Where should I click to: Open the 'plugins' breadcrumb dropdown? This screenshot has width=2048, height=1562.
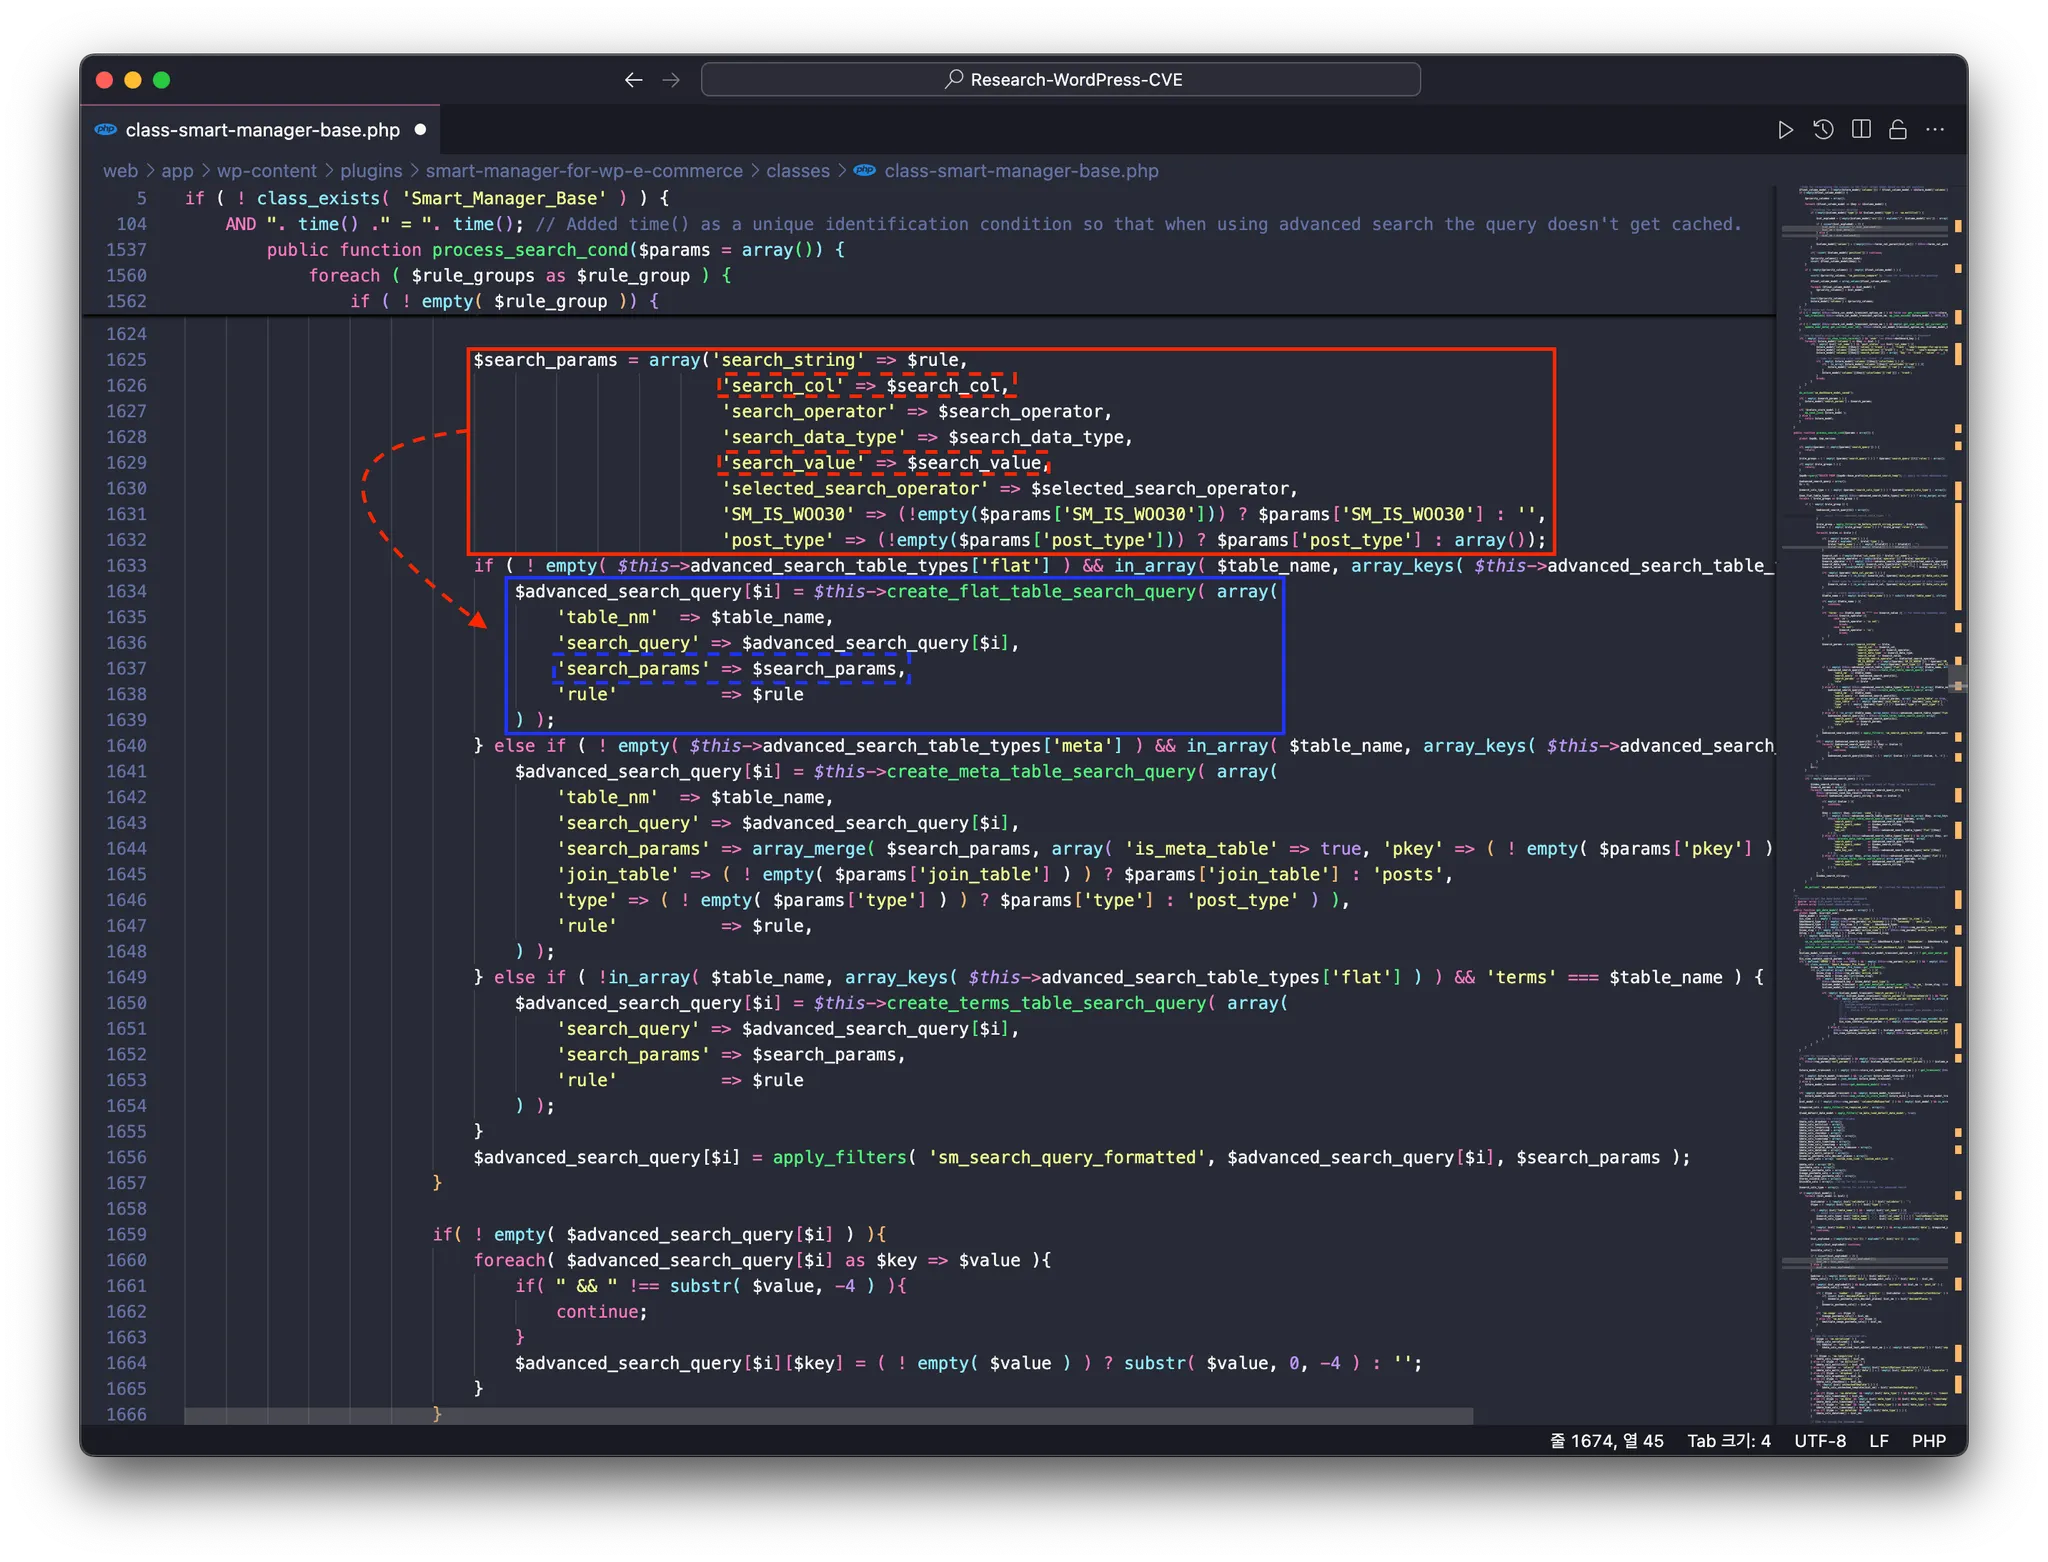[371, 171]
